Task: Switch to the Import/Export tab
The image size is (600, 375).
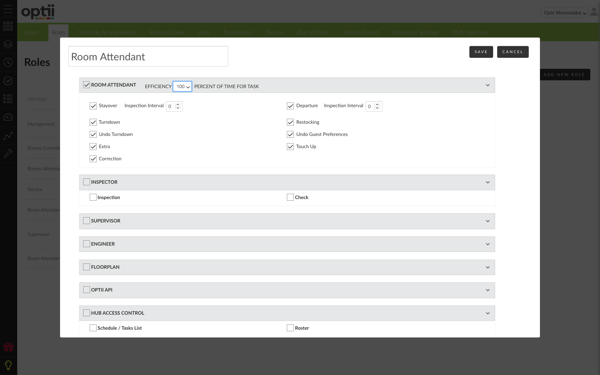Action: point(360,33)
